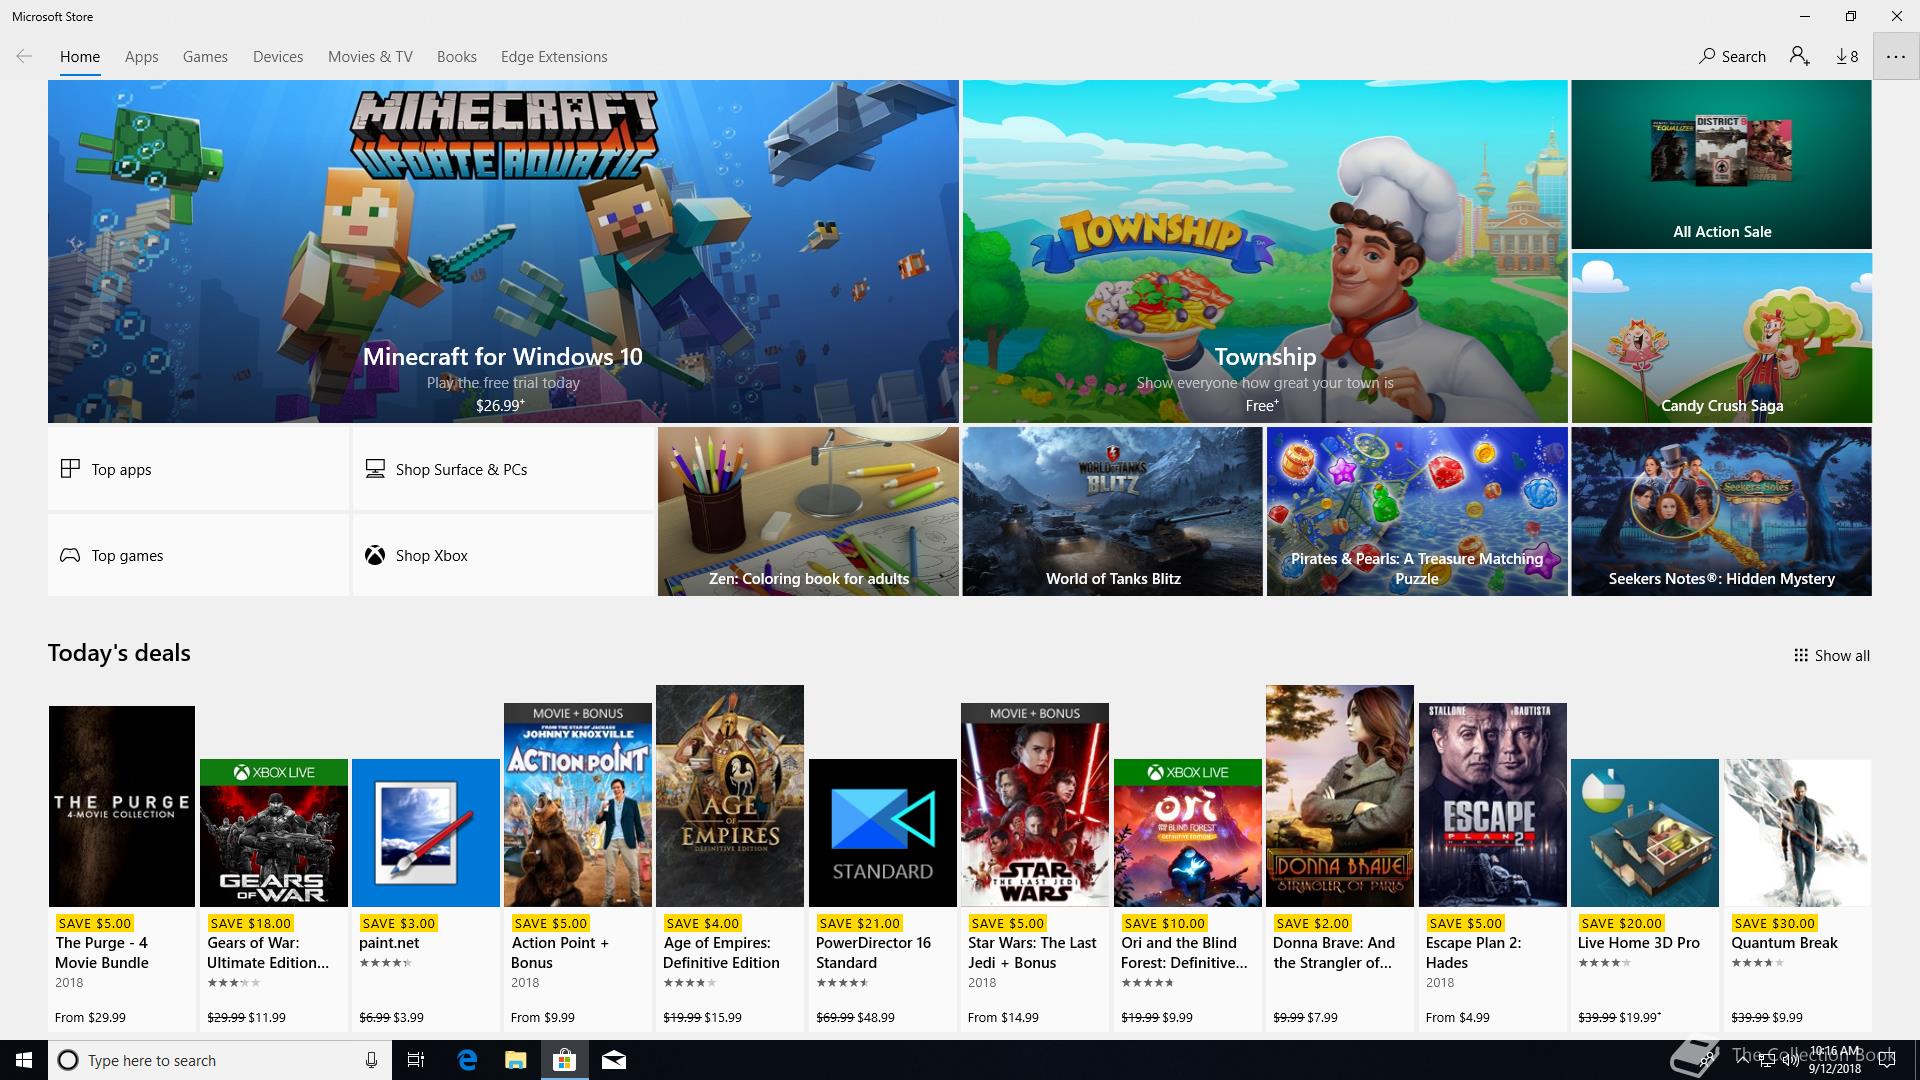Click the Shop Surface & PCs monitor icon

(x=375, y=469)
